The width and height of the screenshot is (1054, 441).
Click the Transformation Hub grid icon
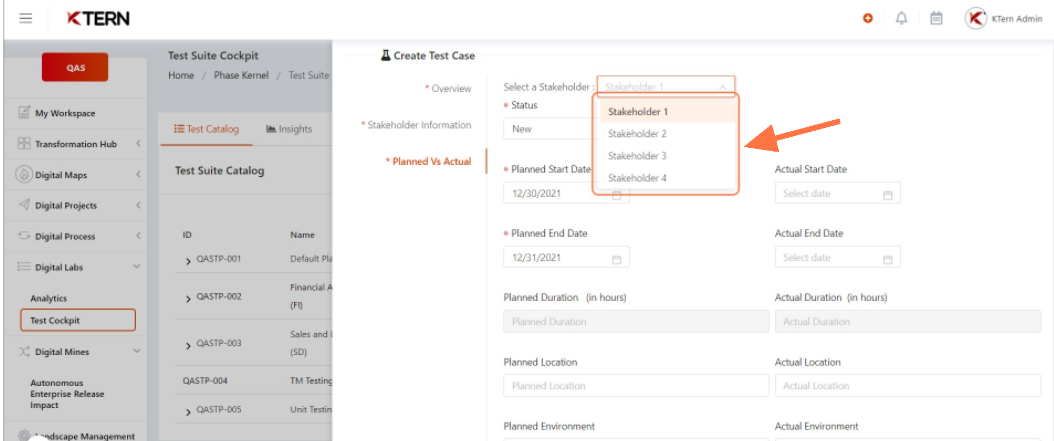[24, 144]
